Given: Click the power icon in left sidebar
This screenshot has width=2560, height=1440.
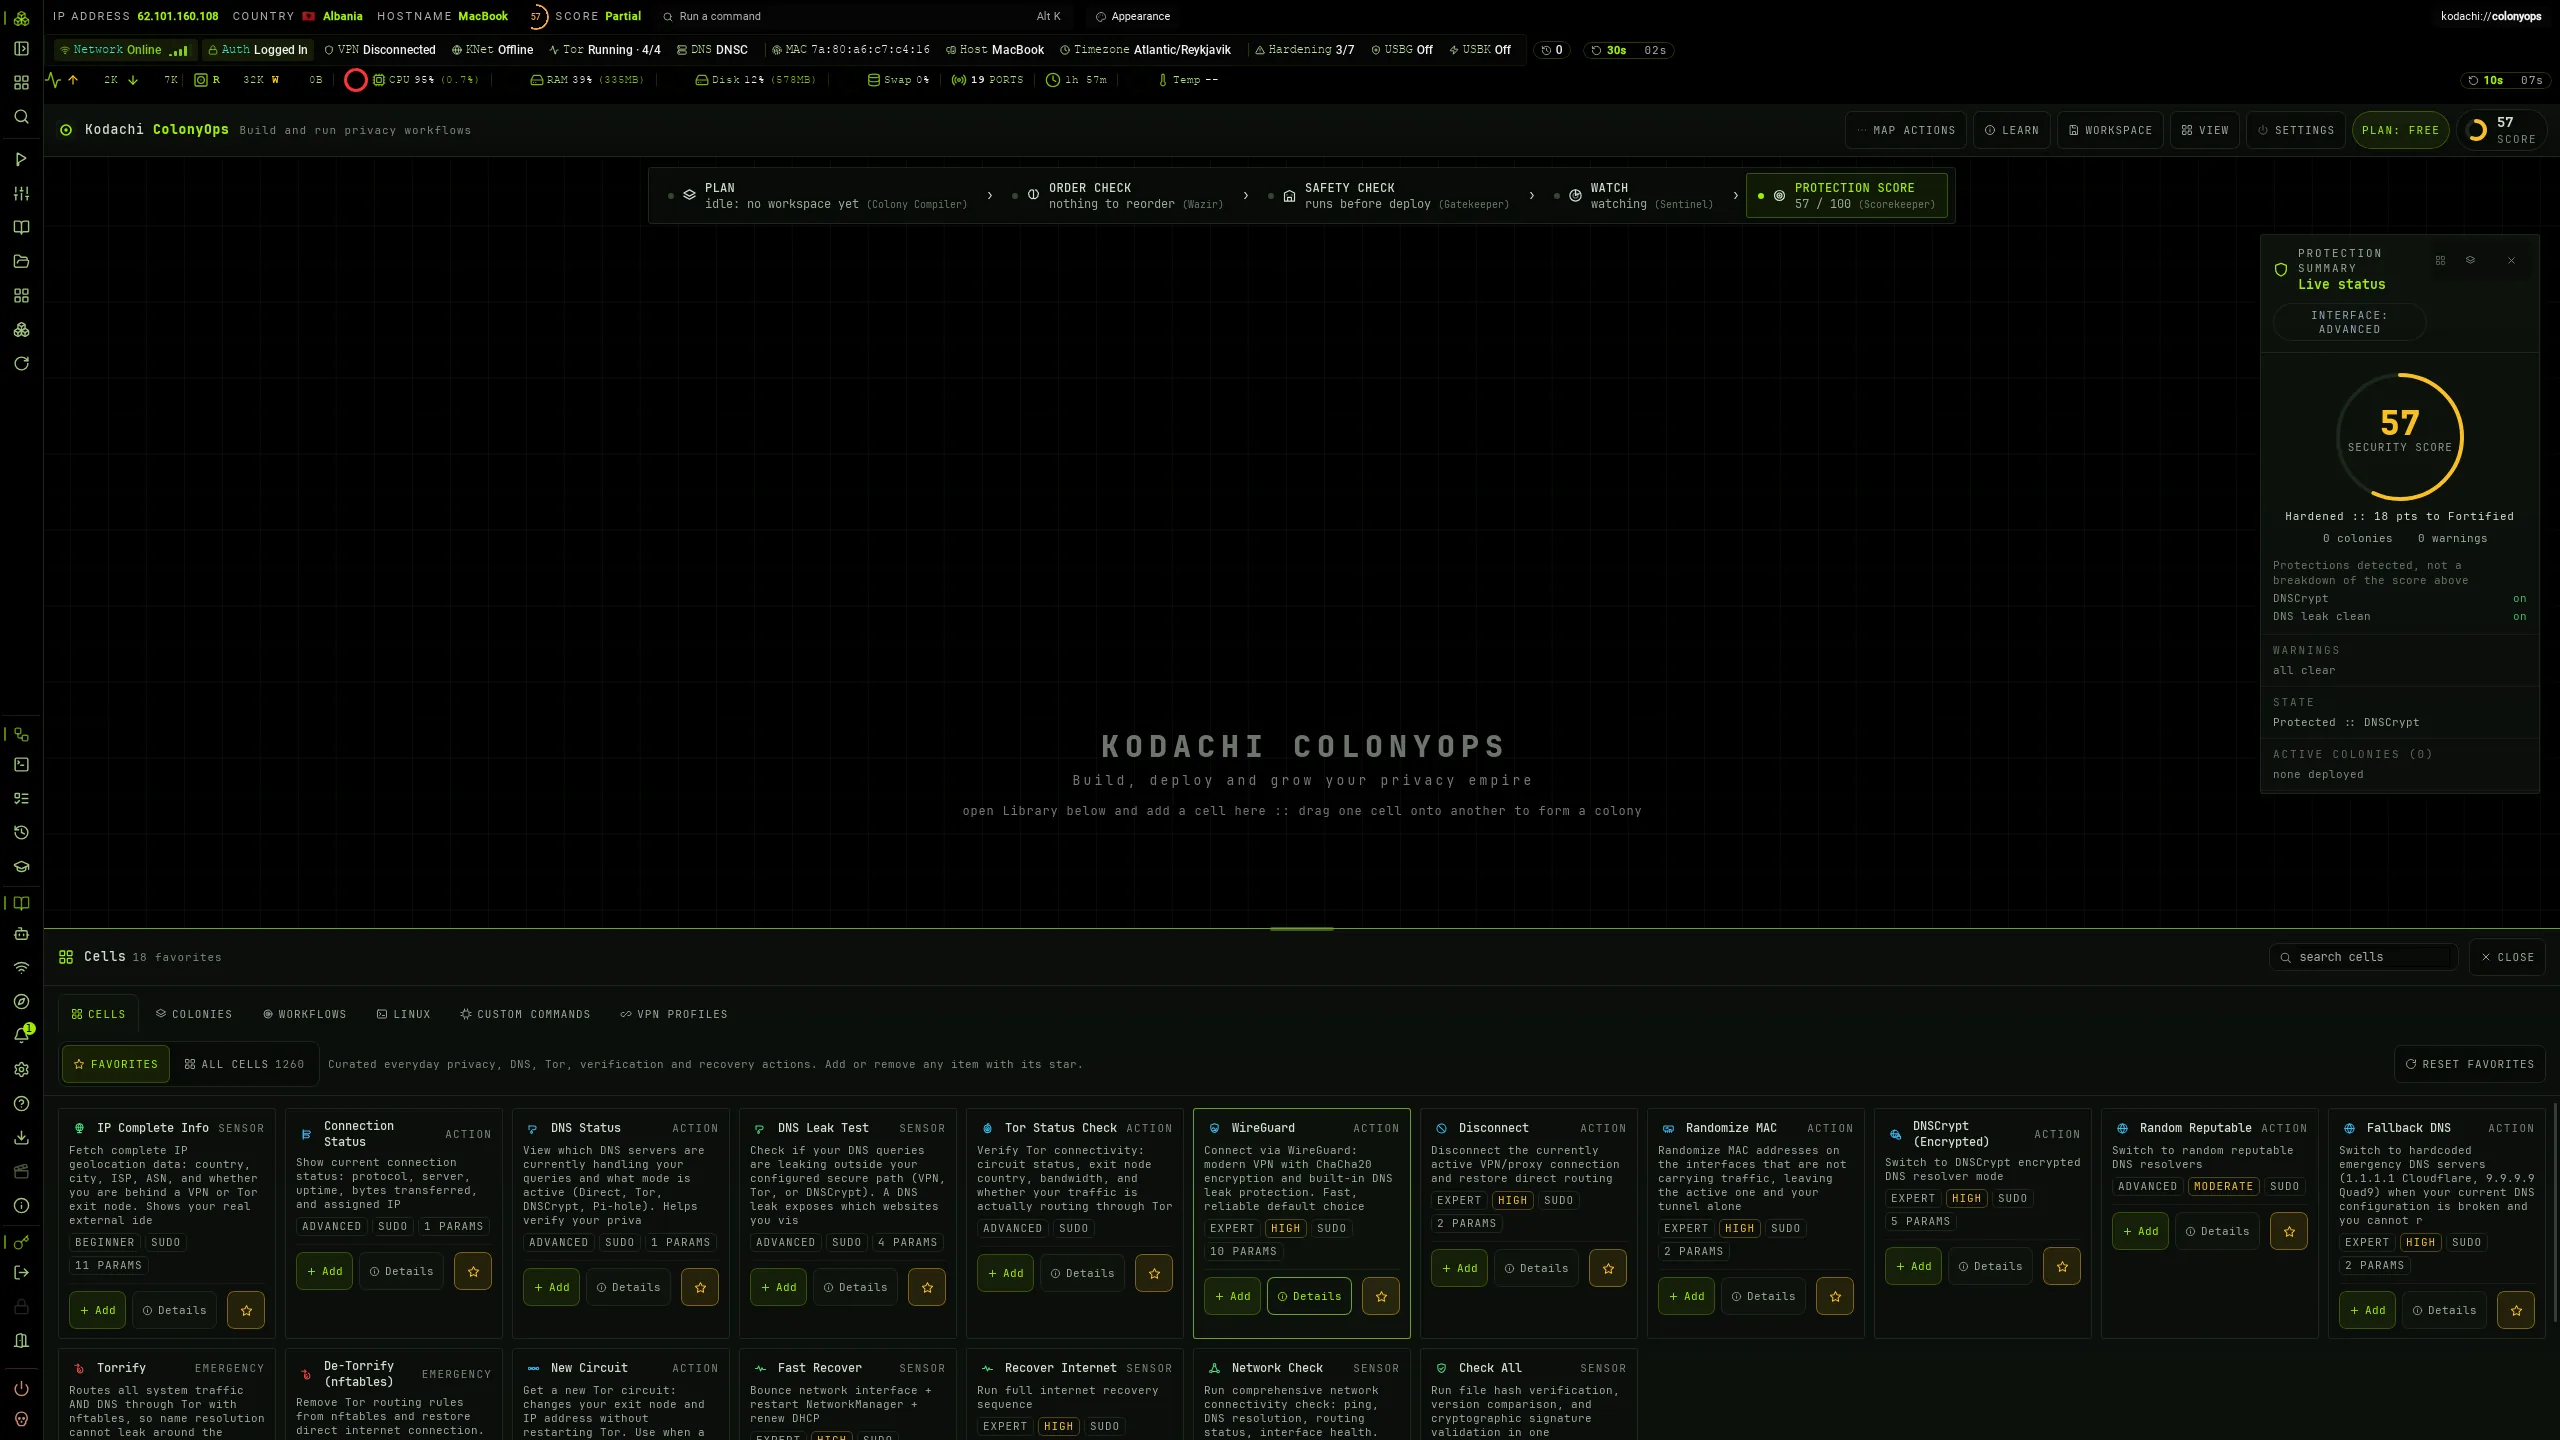Looking at the screenshot, I should tap(21, 1389).
